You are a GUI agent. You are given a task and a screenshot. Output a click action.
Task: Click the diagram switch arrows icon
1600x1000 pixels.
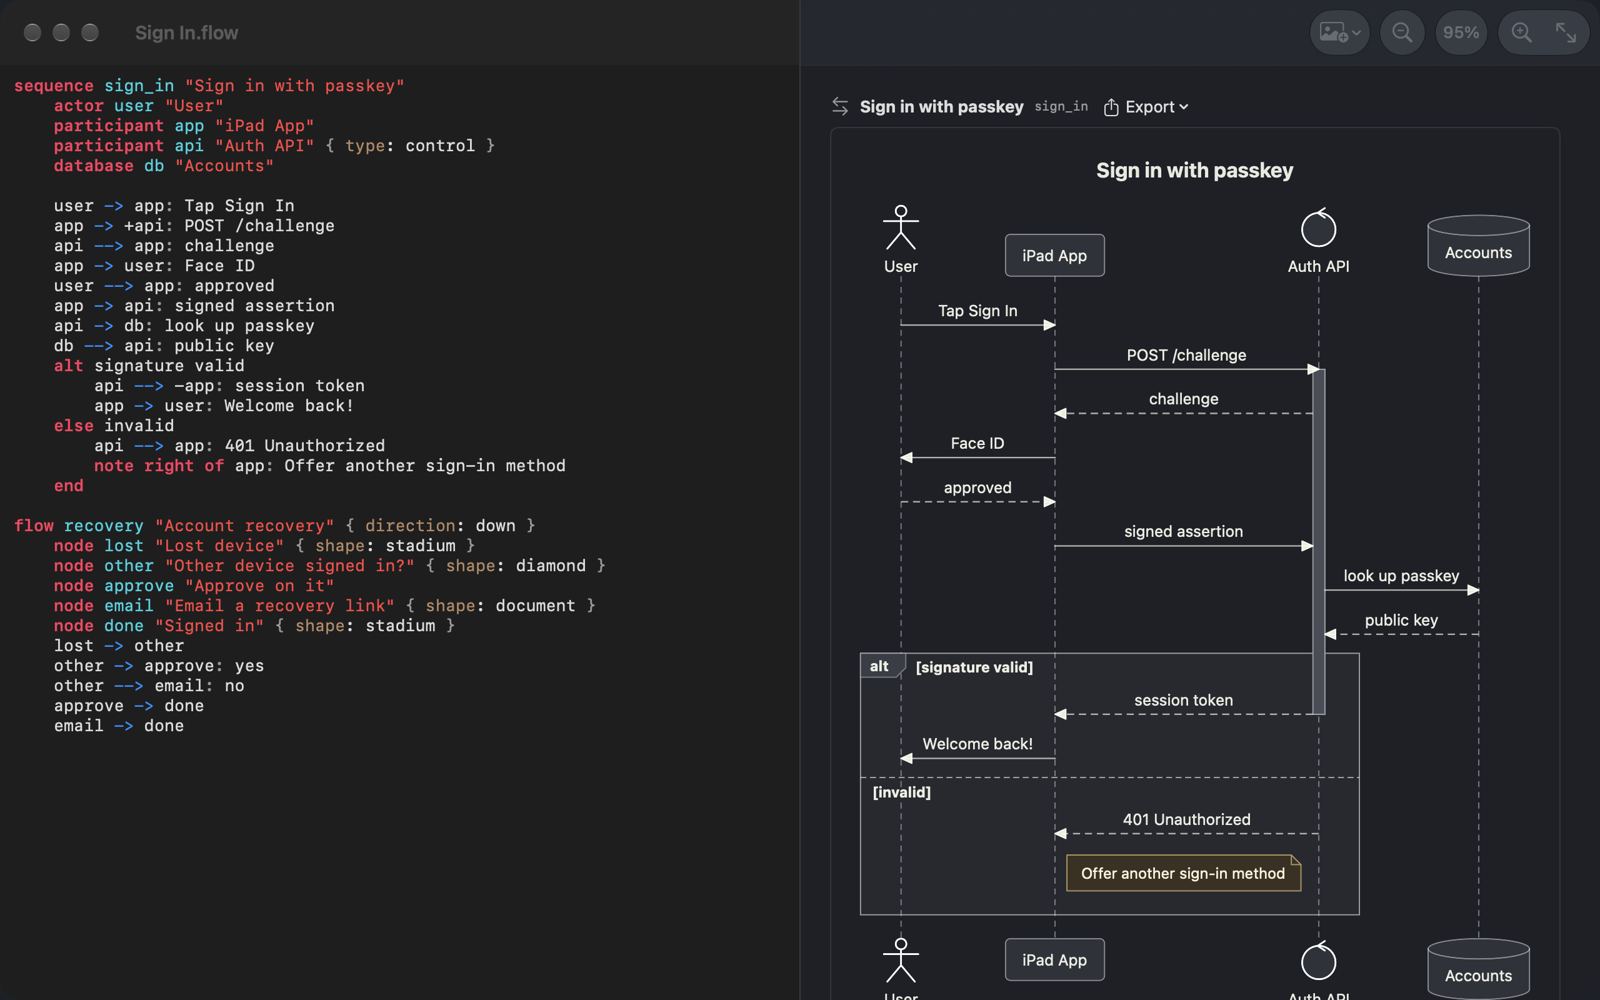point(840,107)
